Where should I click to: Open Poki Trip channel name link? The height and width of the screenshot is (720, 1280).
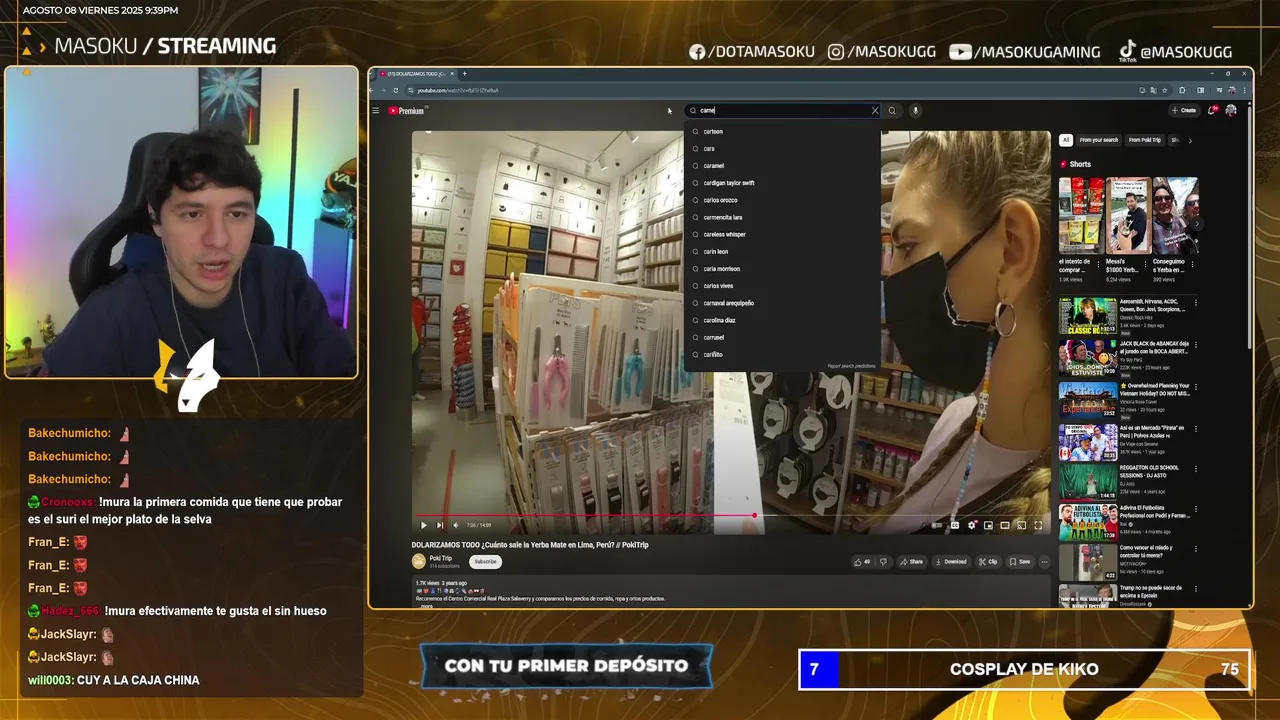tap(441, 558)
